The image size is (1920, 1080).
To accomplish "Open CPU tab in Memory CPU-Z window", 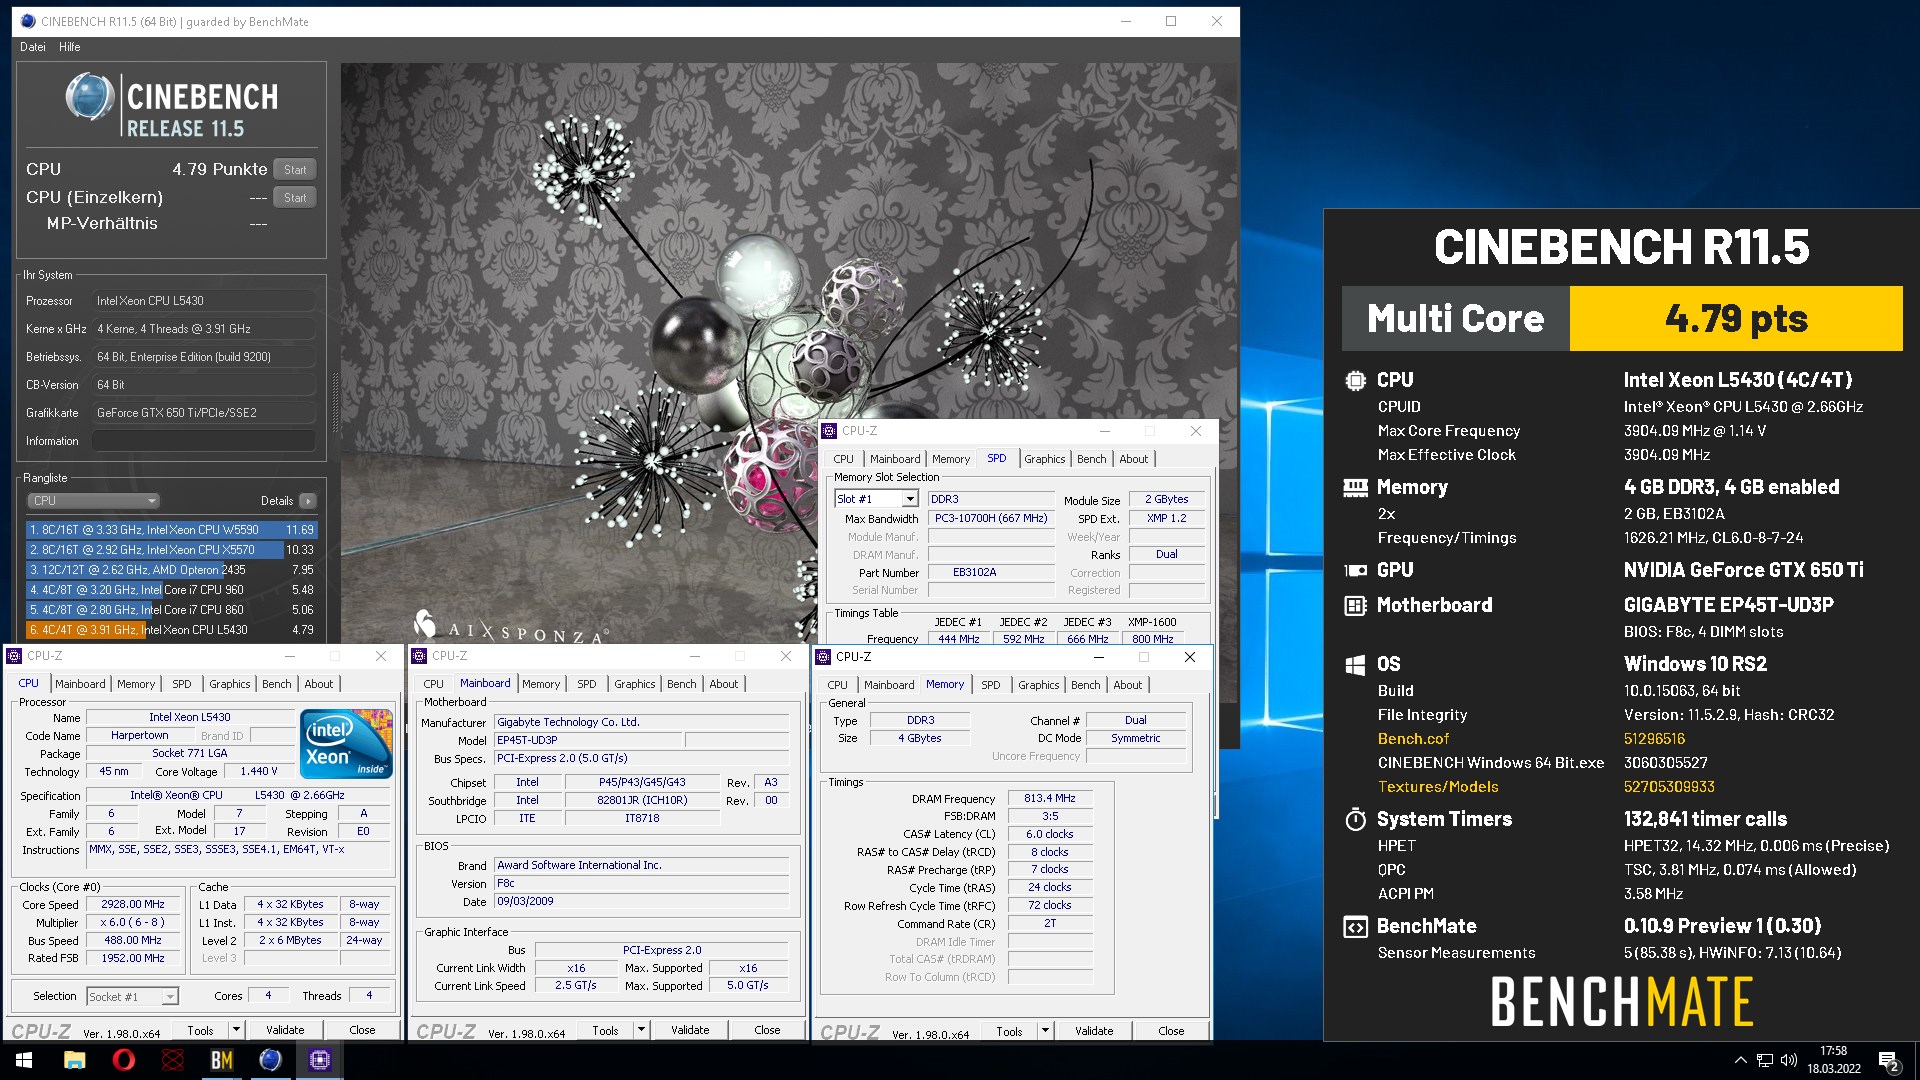I will click(x=838, y=685).
